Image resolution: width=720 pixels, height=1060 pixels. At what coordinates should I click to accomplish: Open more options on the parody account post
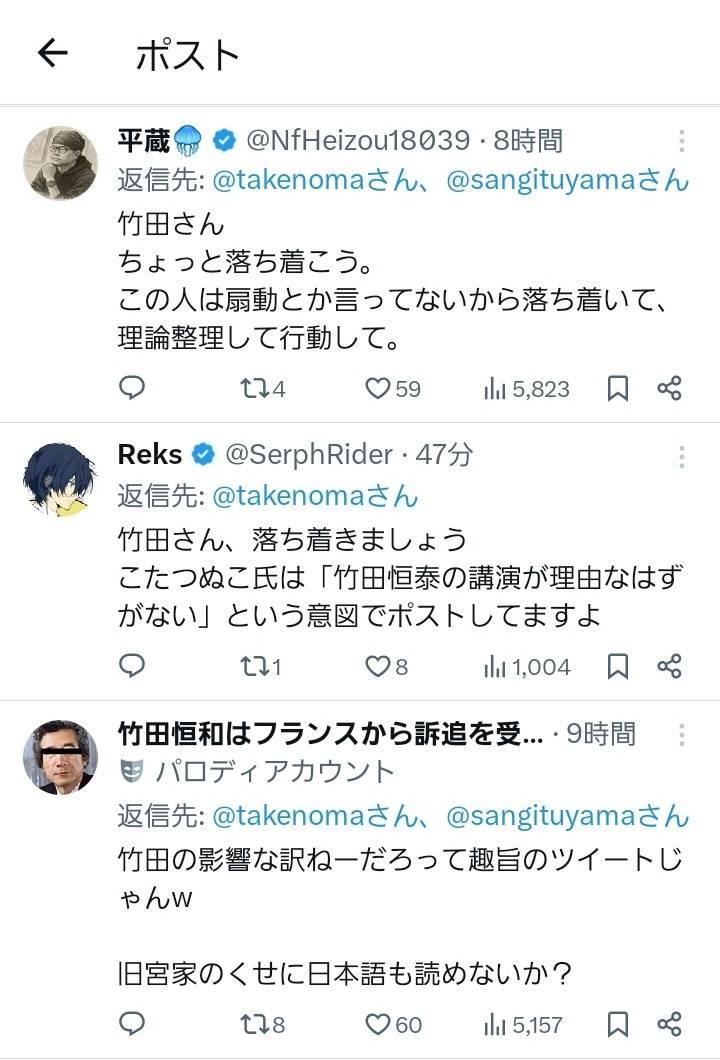point(681,735)
